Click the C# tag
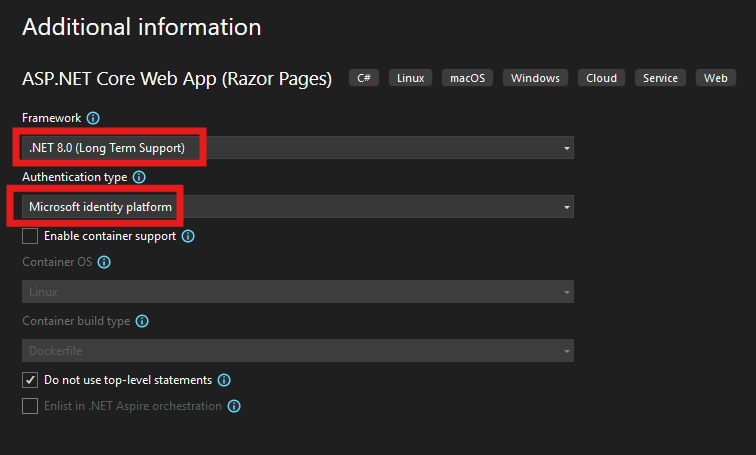This screenshot has width=756, height=455. 364,78
